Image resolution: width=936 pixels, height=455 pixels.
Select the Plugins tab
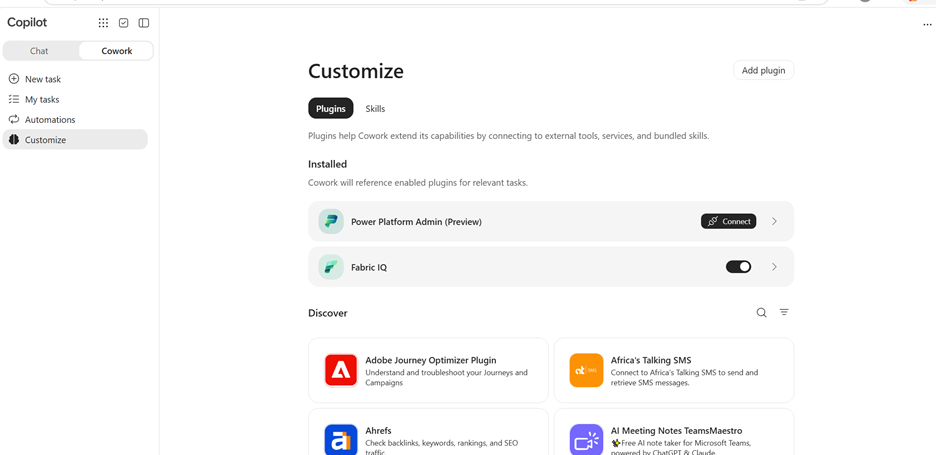tap(331, 109)
